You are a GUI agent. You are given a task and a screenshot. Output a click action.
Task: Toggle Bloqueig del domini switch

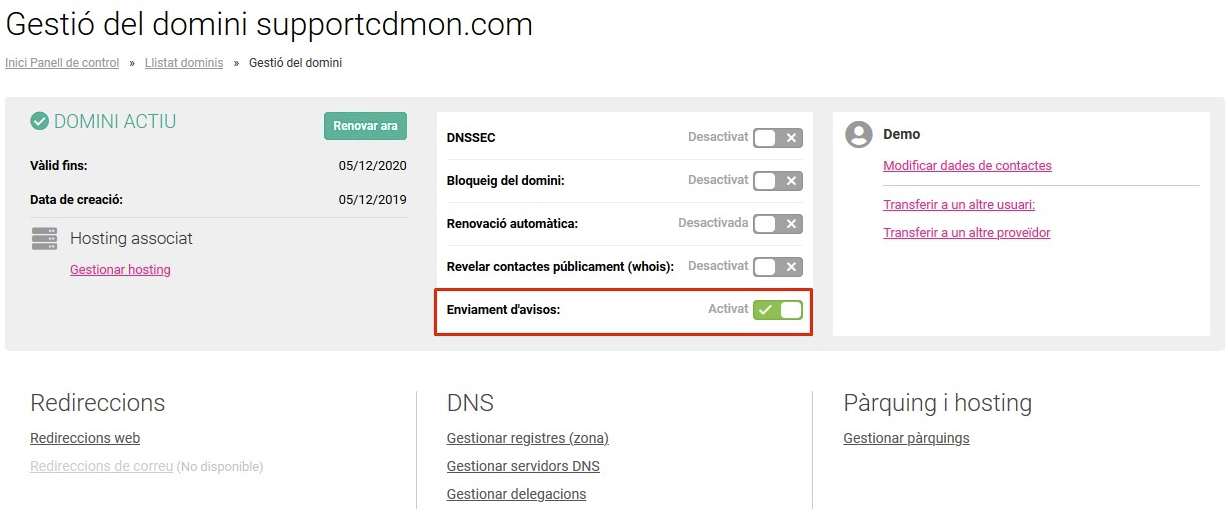(x=778, y=181)
